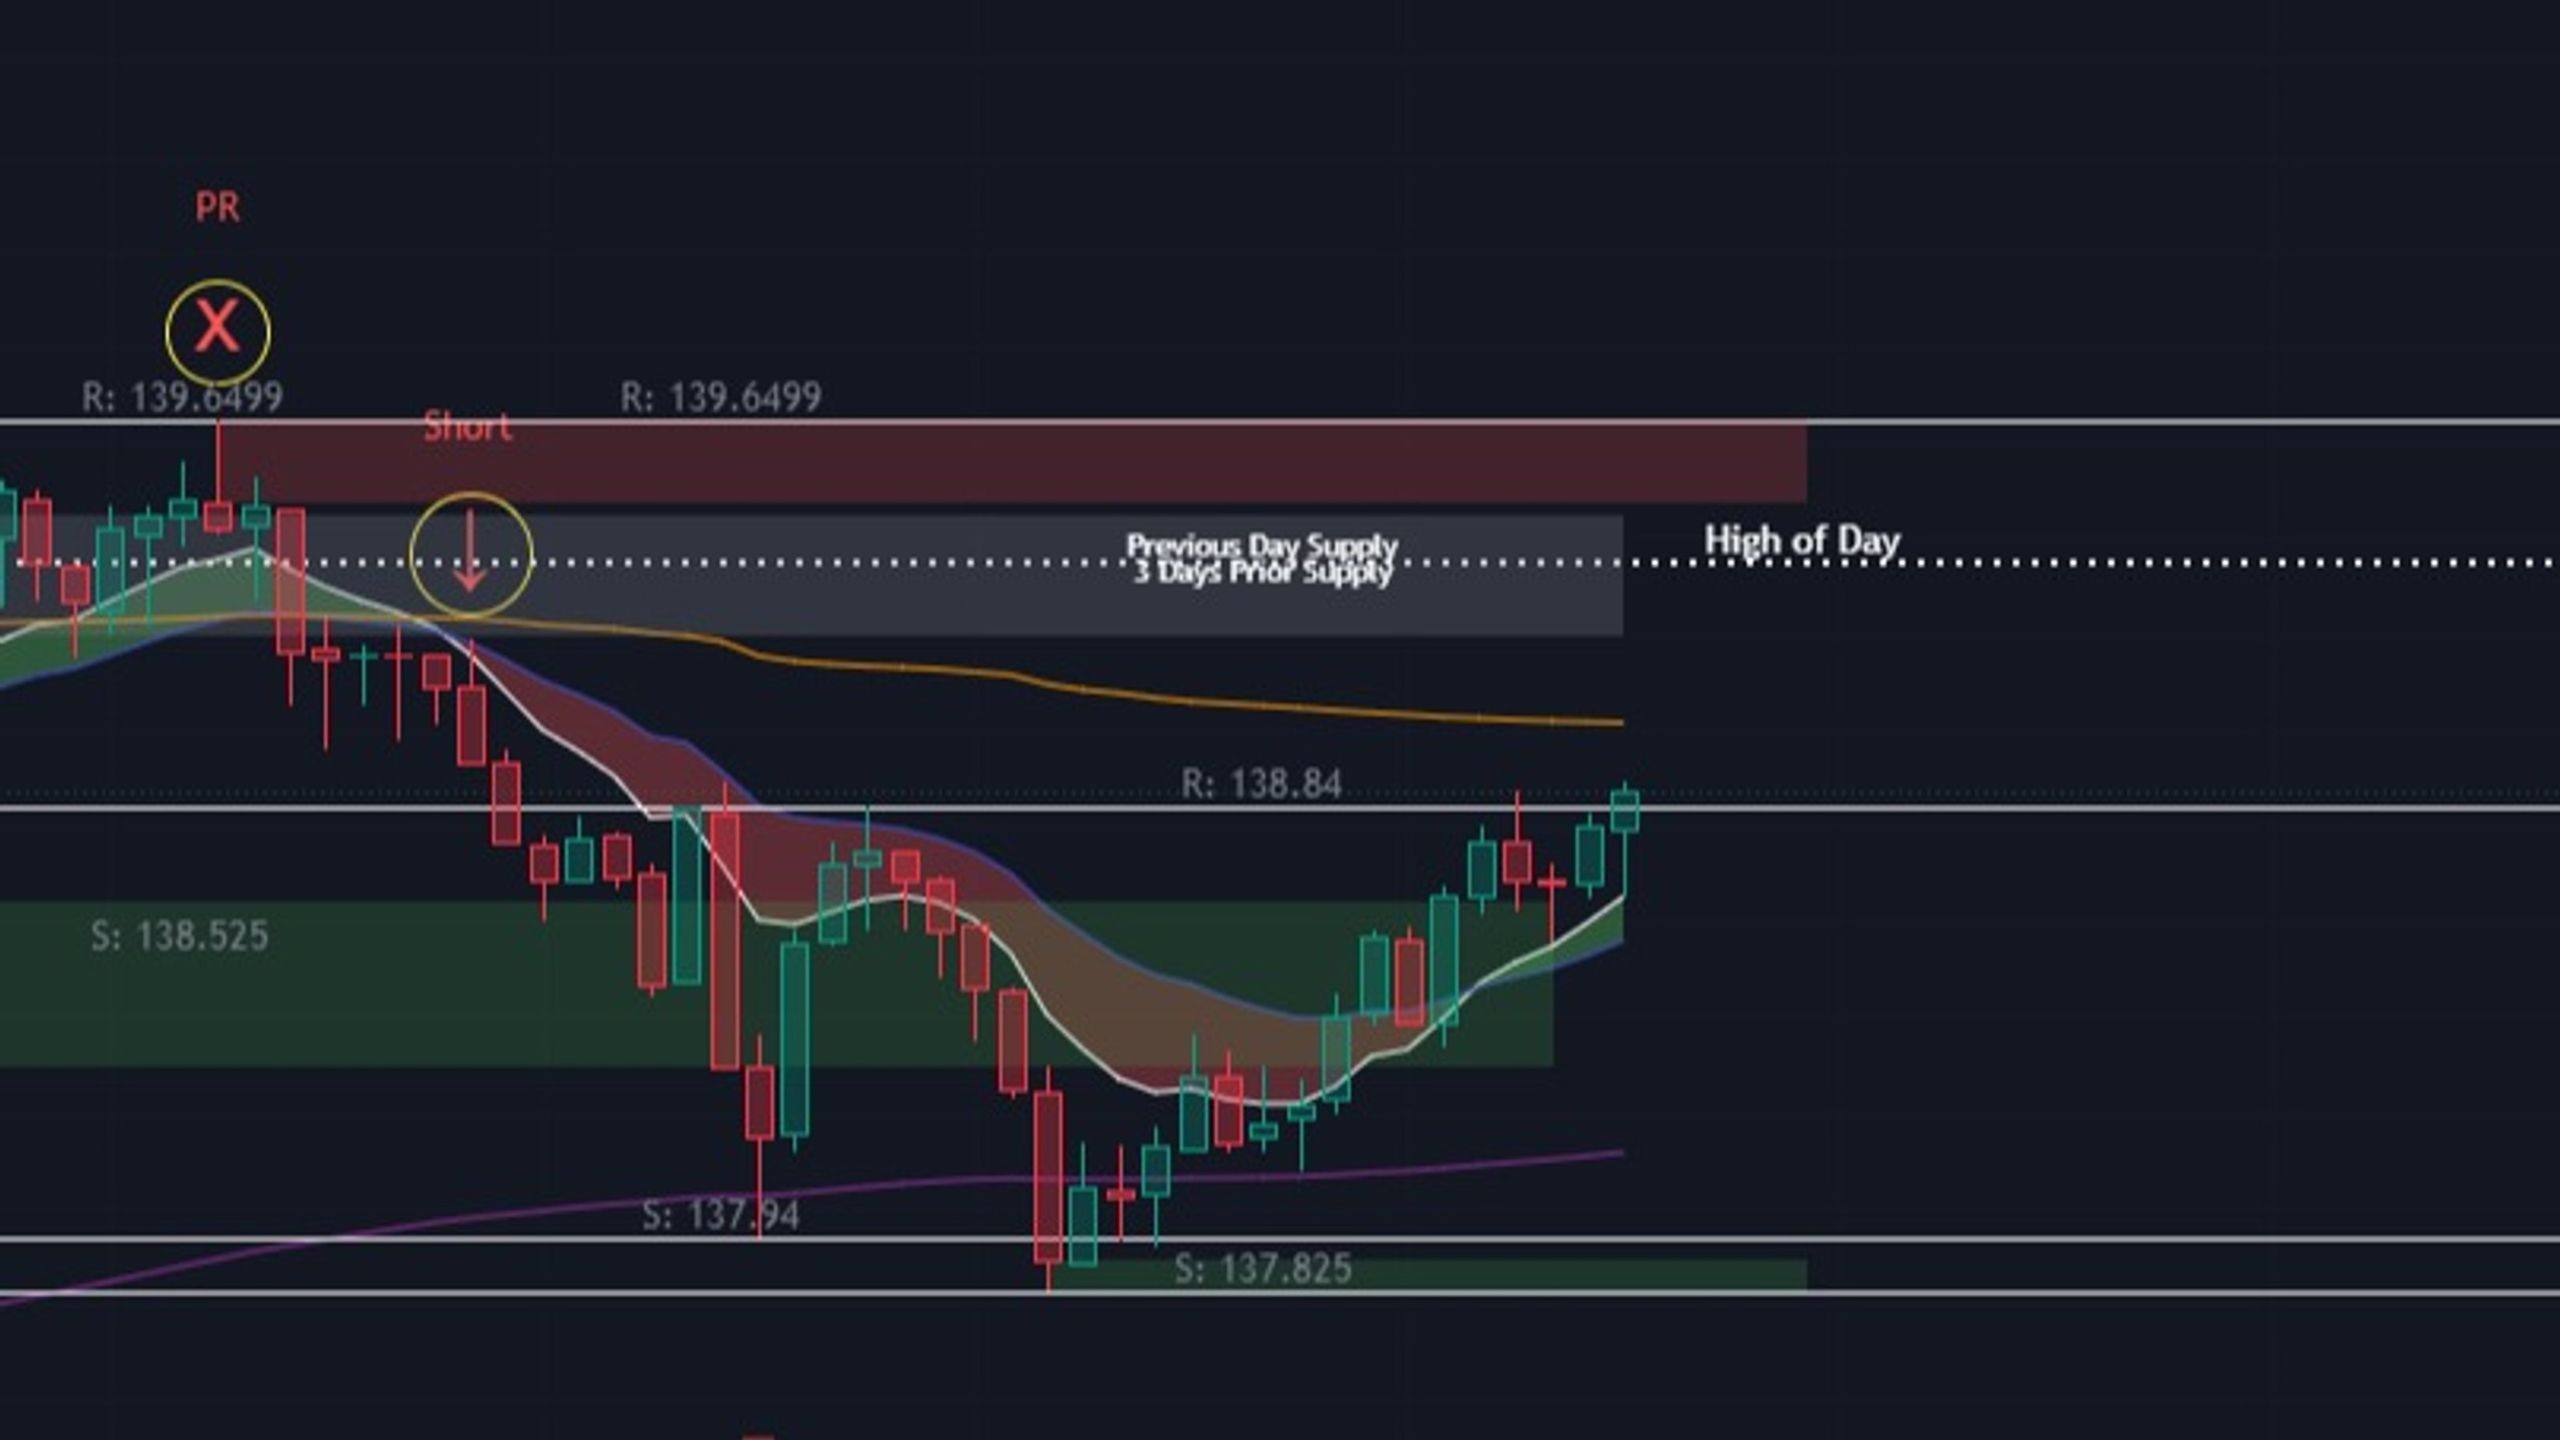Select the red down arrow short marker
This screenshot has height=1440, width=2560.
[470, 552]
